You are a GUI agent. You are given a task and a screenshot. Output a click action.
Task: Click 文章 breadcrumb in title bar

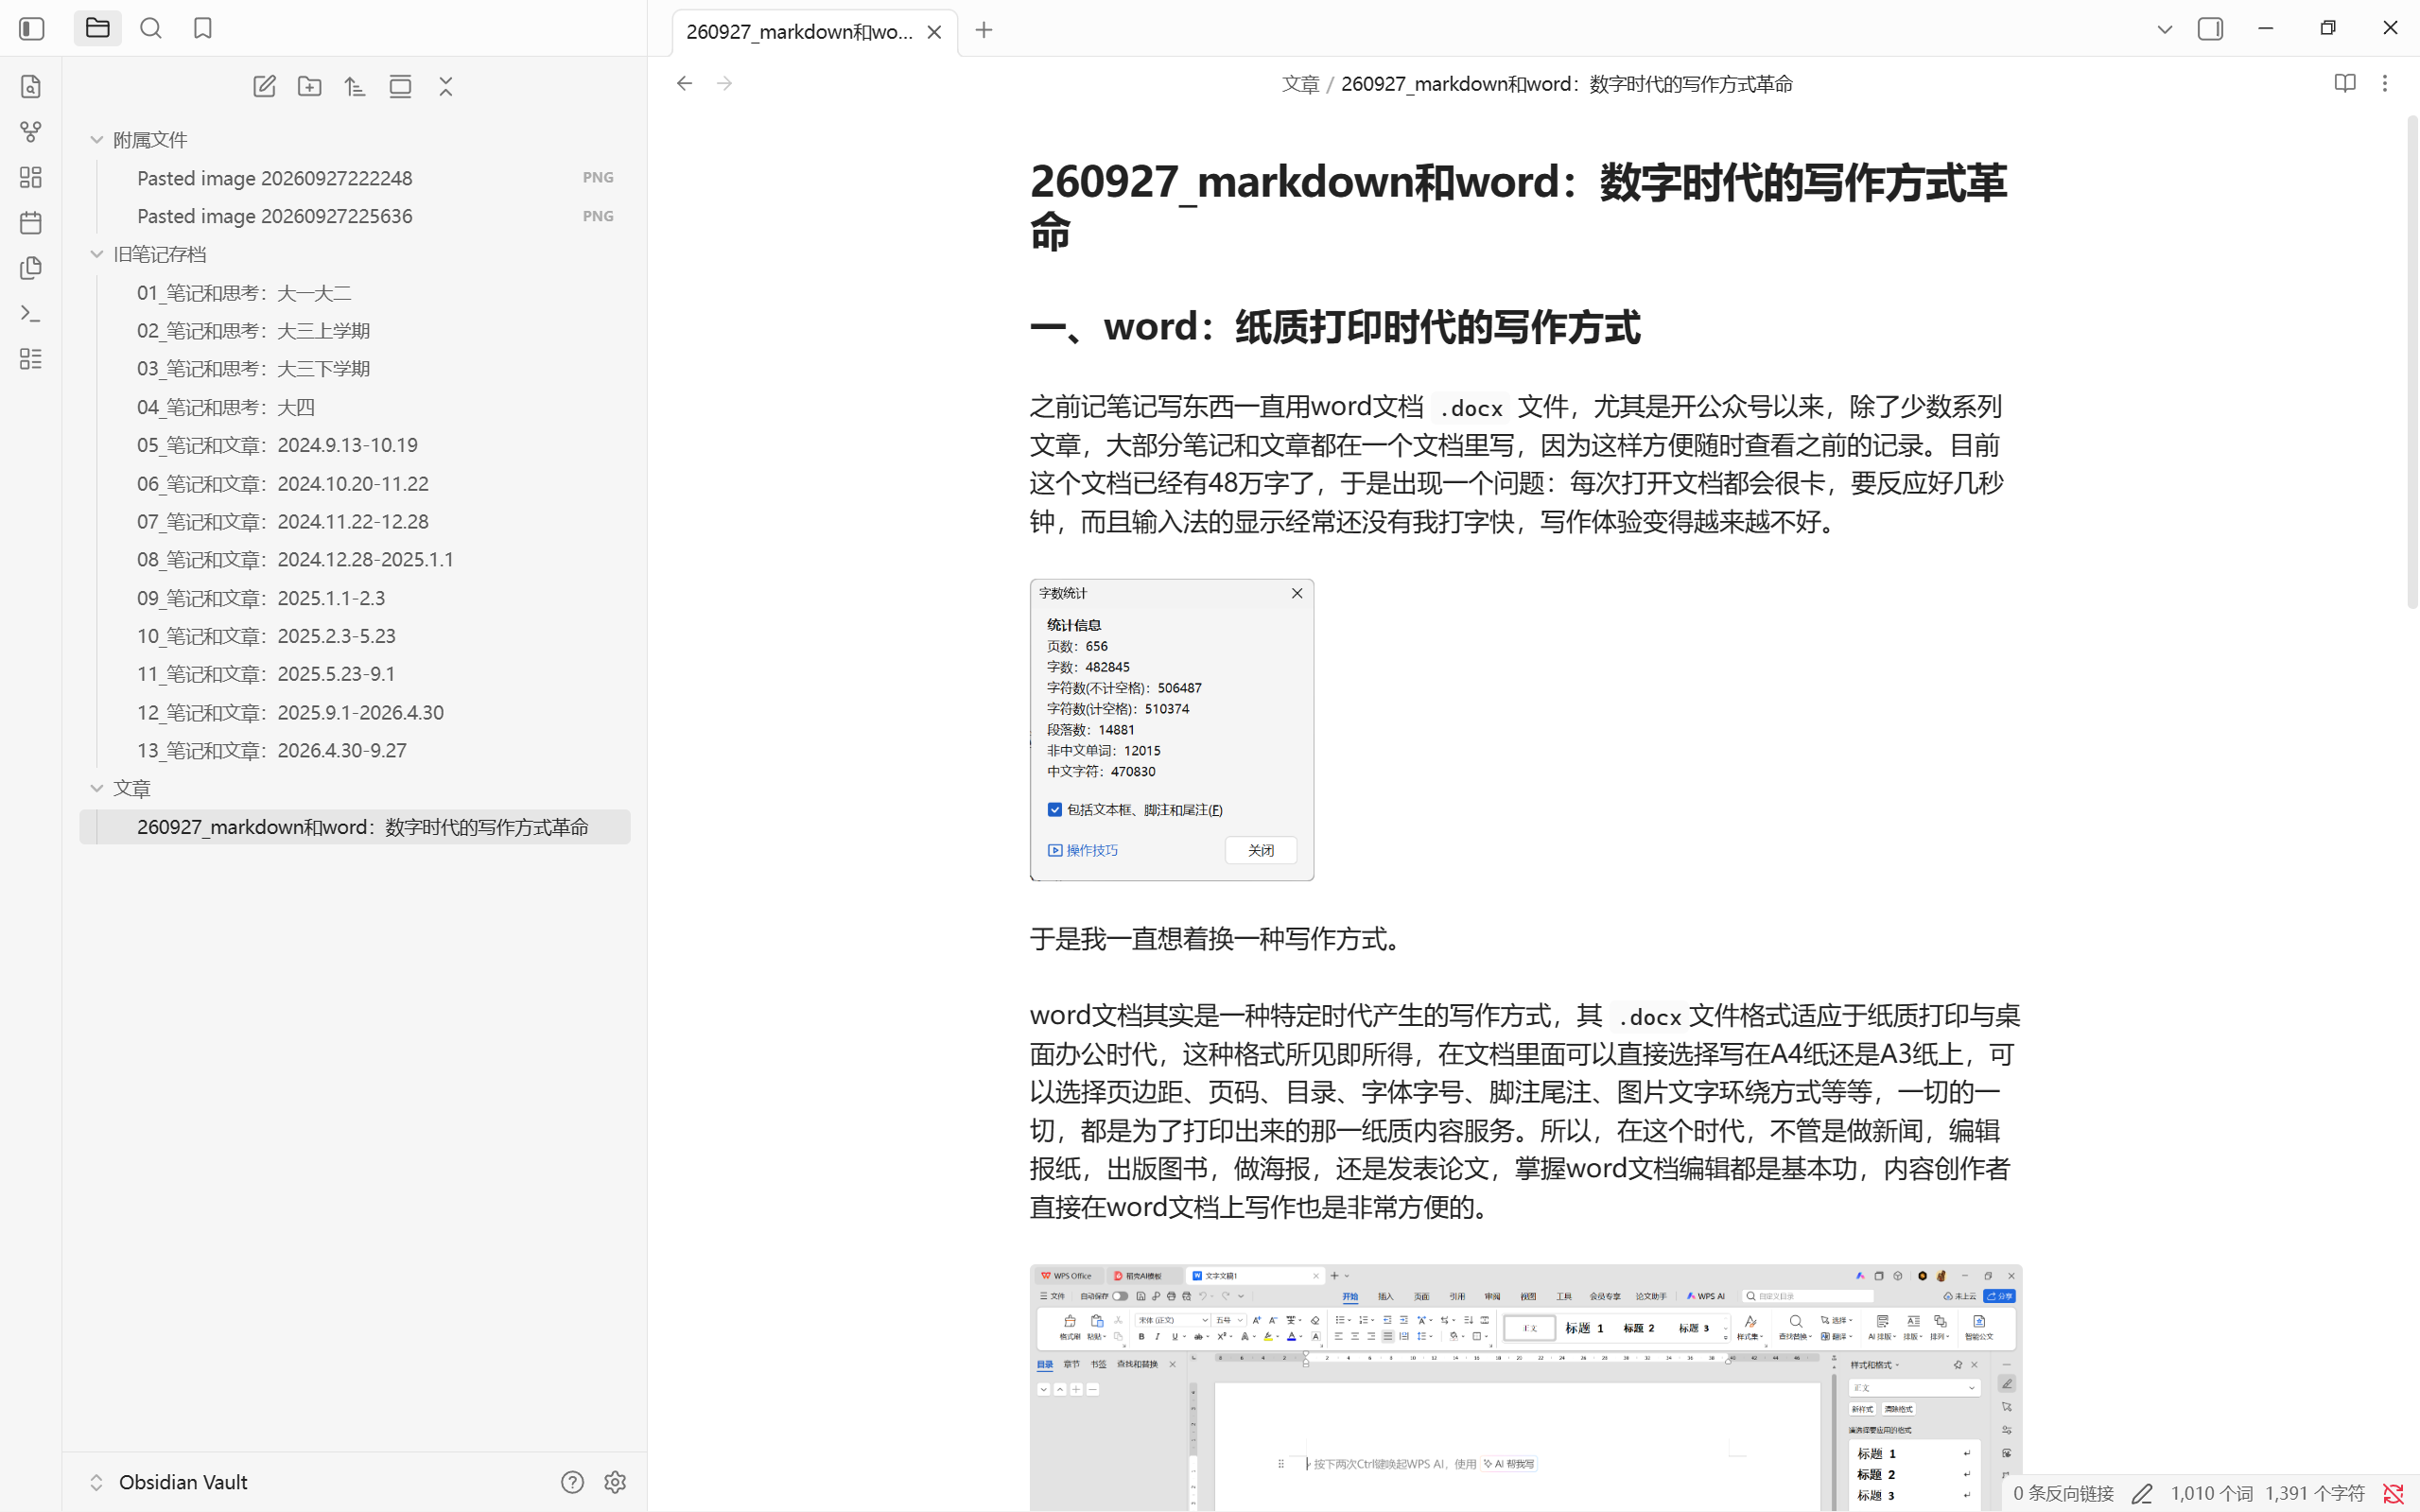1300,84
